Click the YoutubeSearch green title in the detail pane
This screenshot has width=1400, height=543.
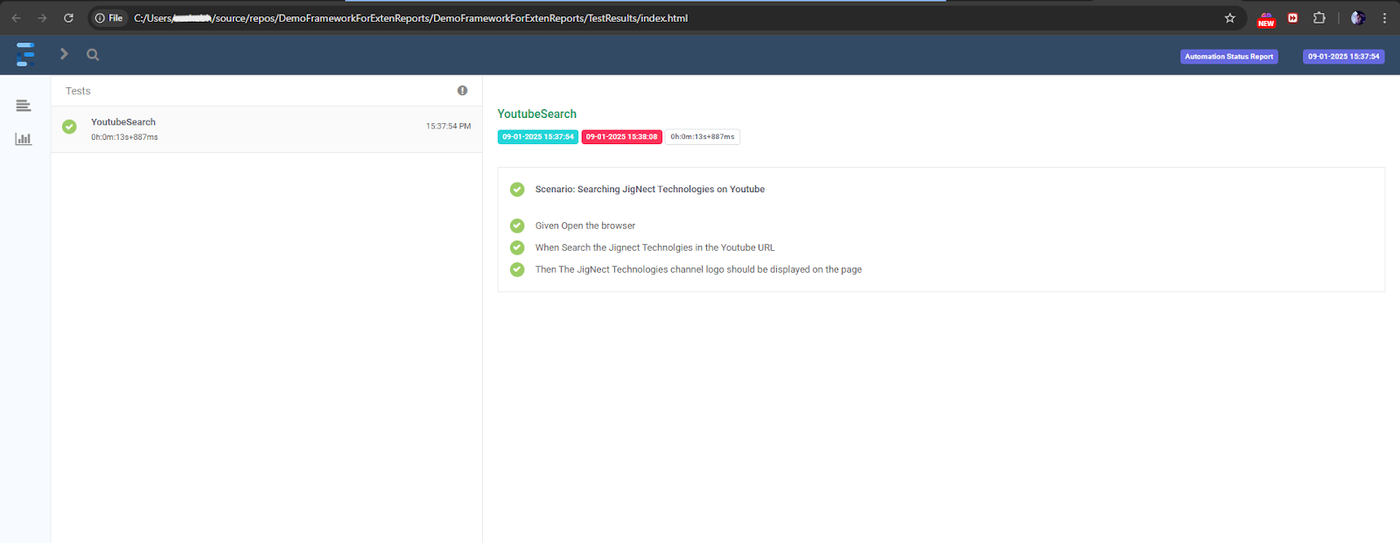(x=537, y=114)
